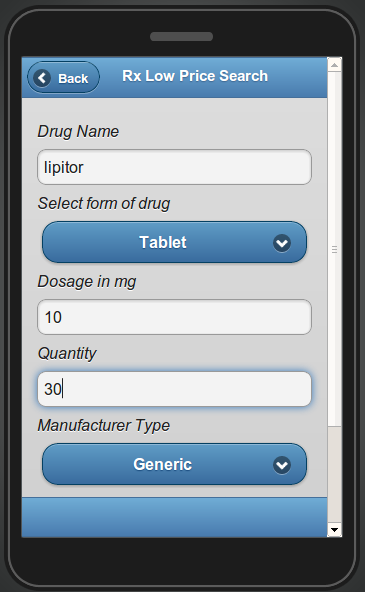Click the Dosage in mg label
Image resolution: width=365 pixels, height=592 pixels.
click(x=87, y=282)
